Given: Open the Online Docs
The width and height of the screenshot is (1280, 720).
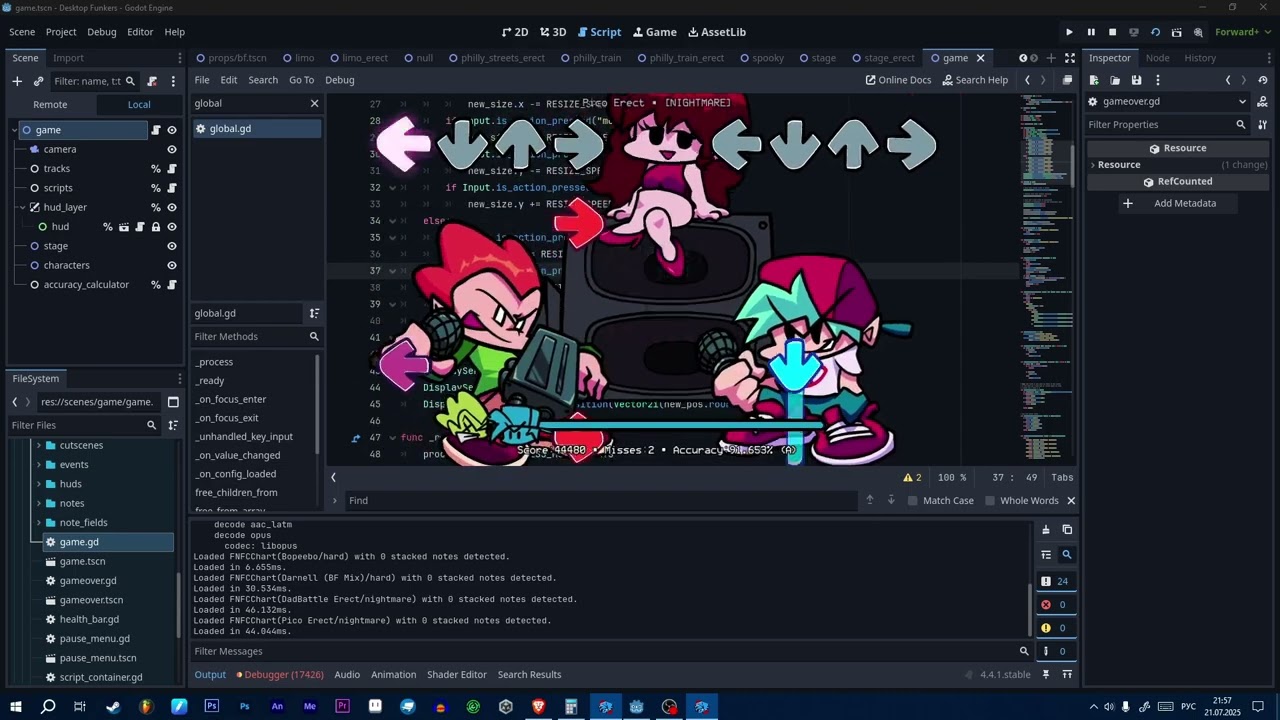Looking at the screenshot, I should click(898, 80).
